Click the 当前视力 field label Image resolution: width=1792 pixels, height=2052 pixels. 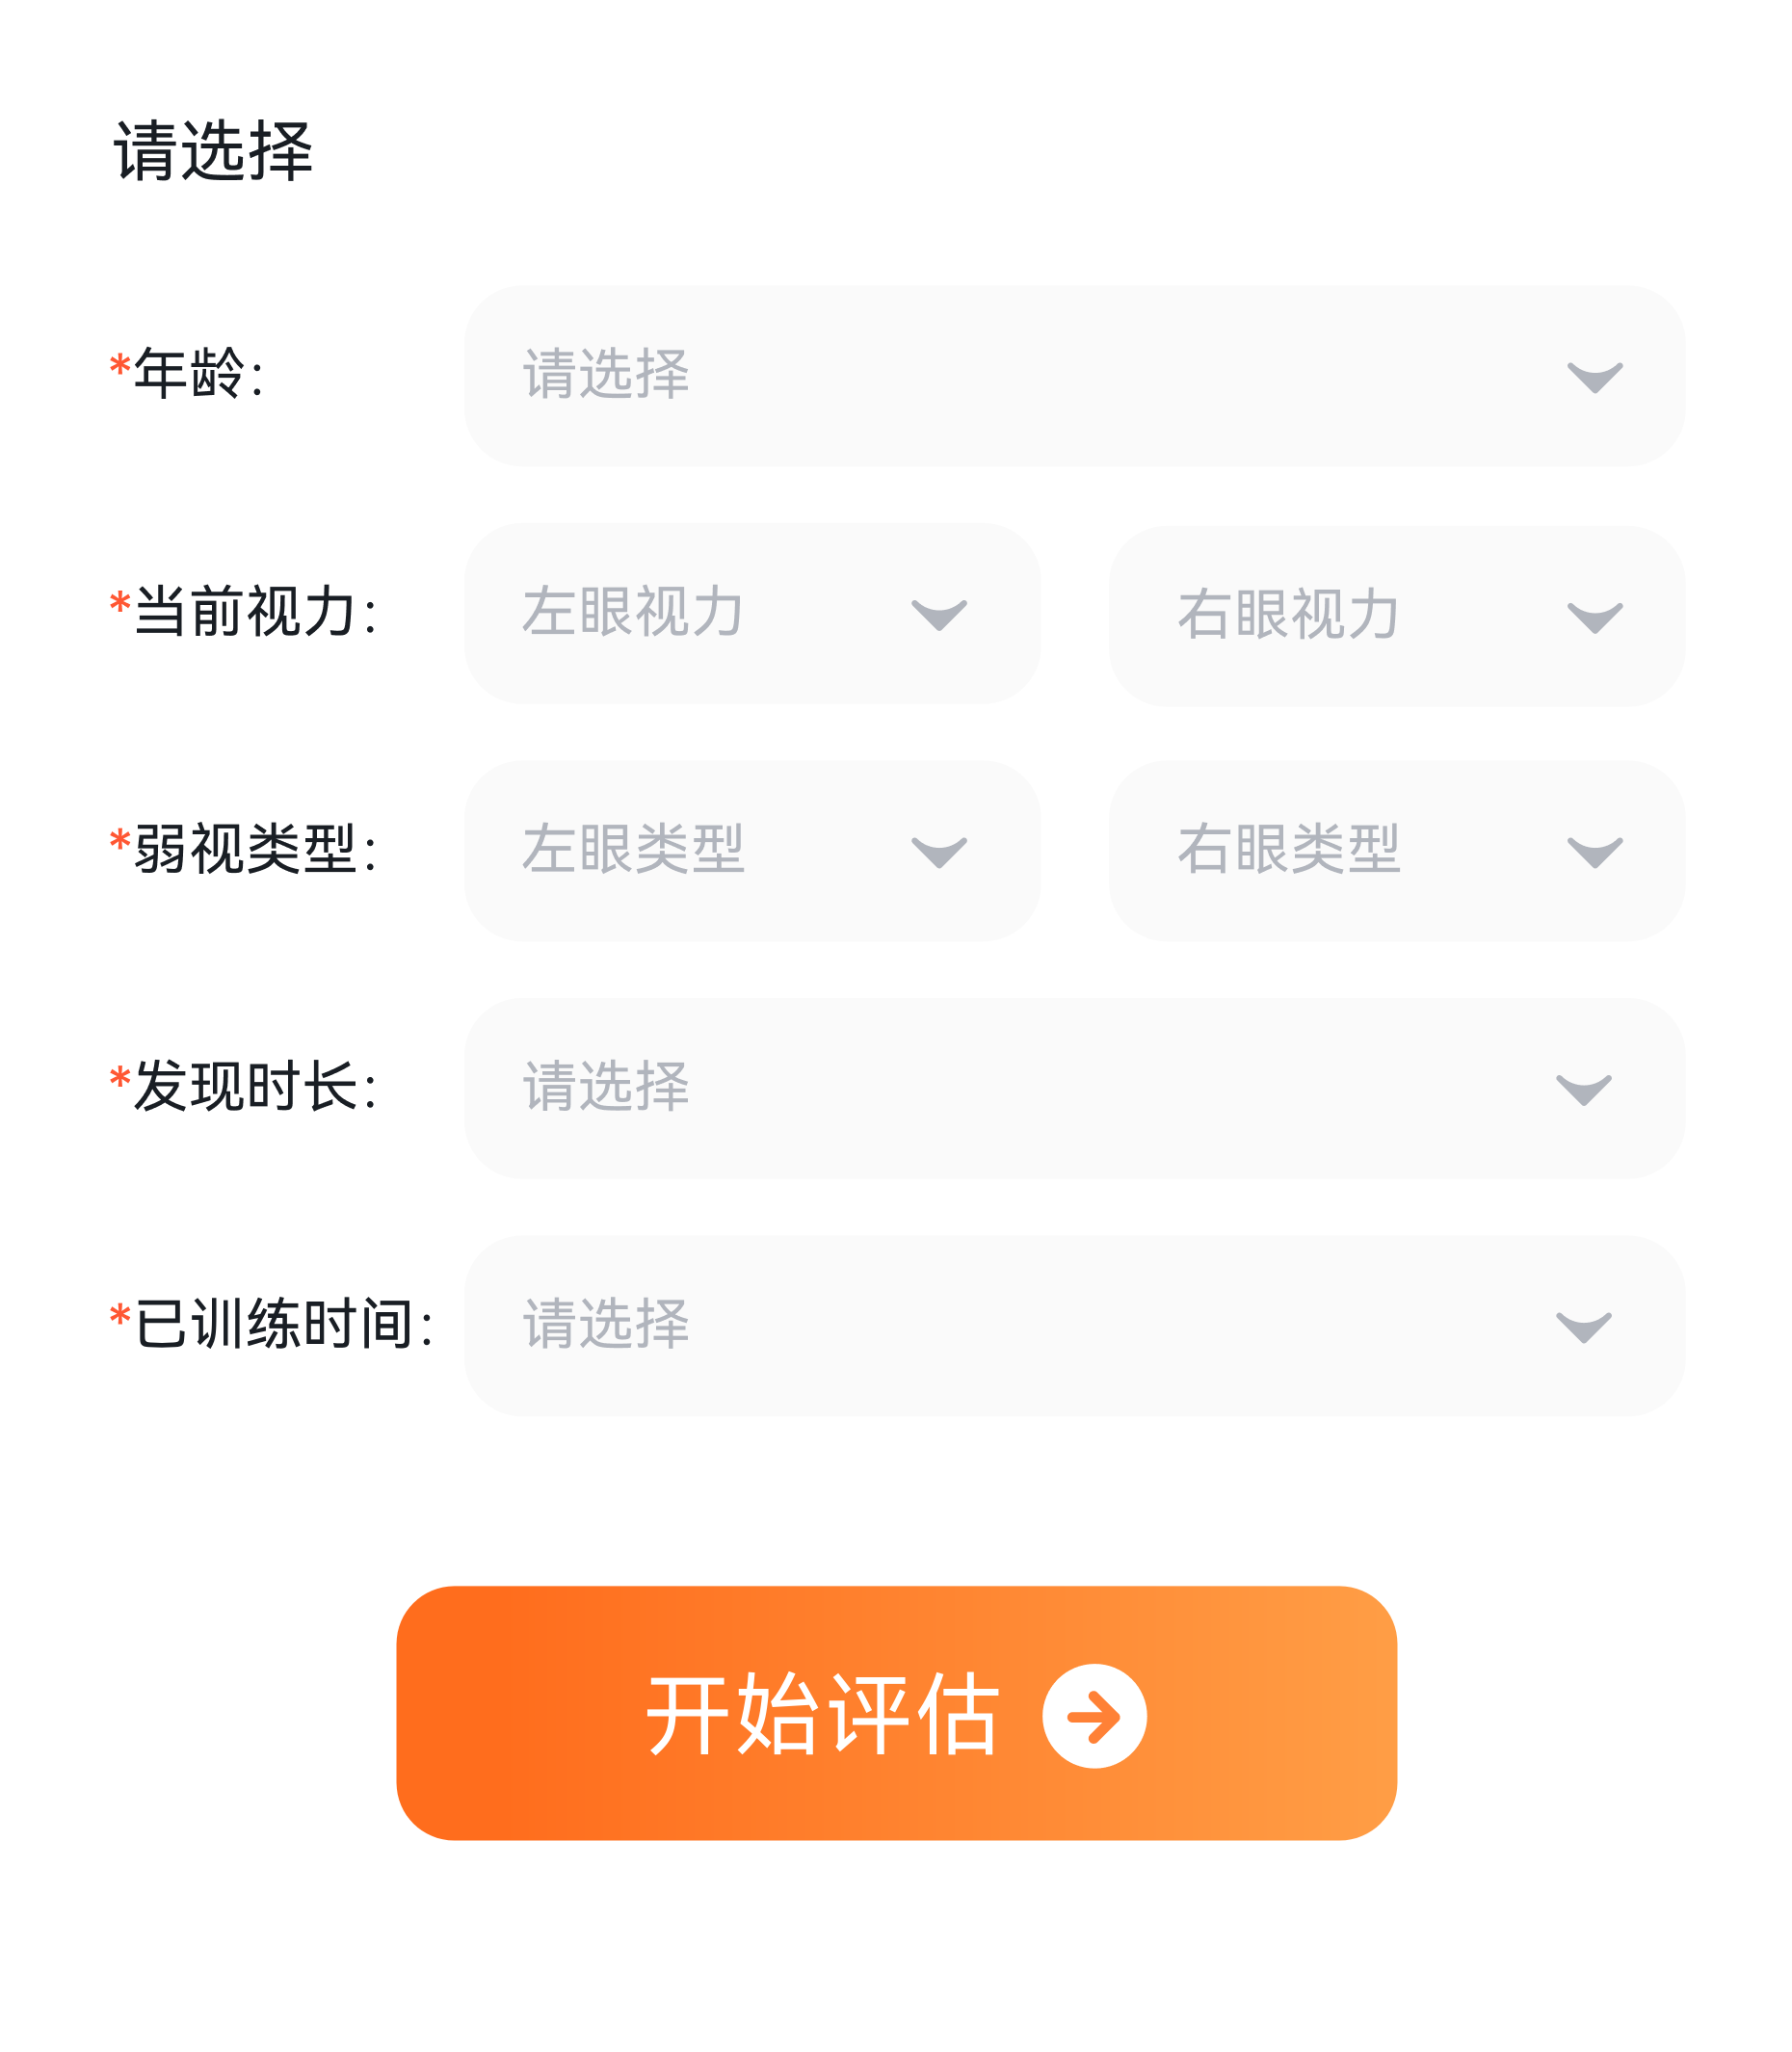[x=245, y=612]
